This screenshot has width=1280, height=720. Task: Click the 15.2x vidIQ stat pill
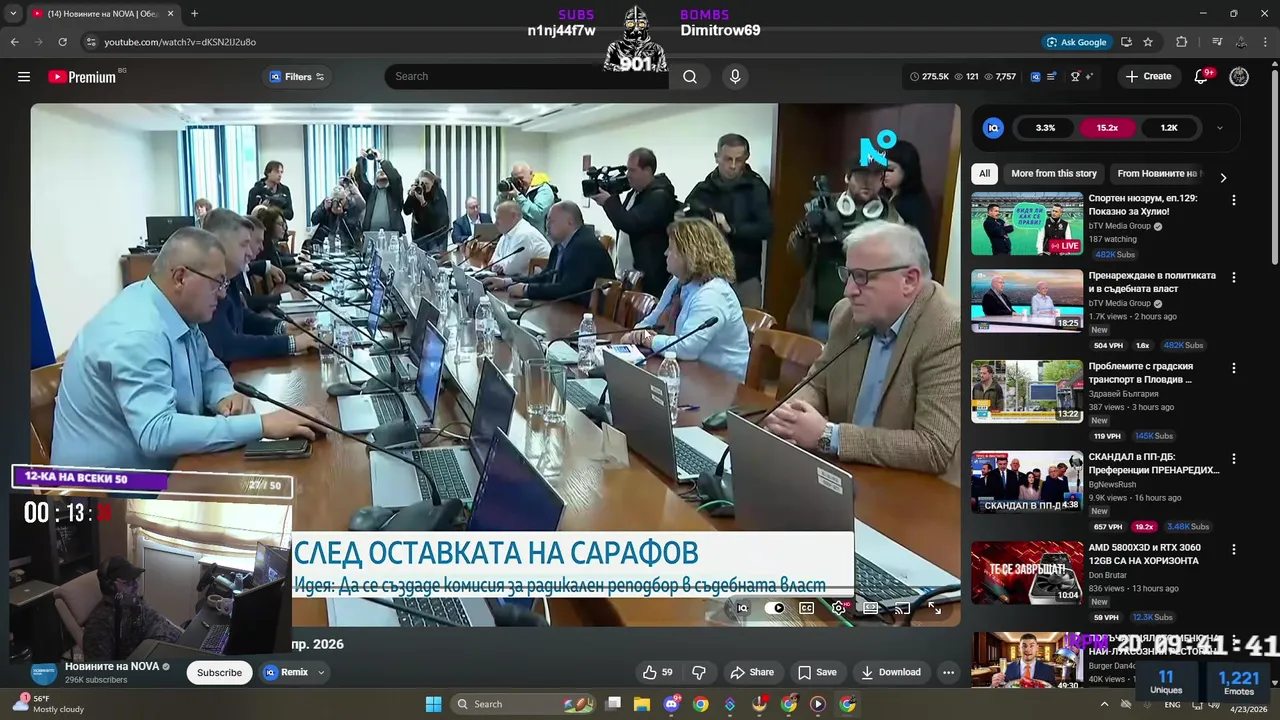1107,128
